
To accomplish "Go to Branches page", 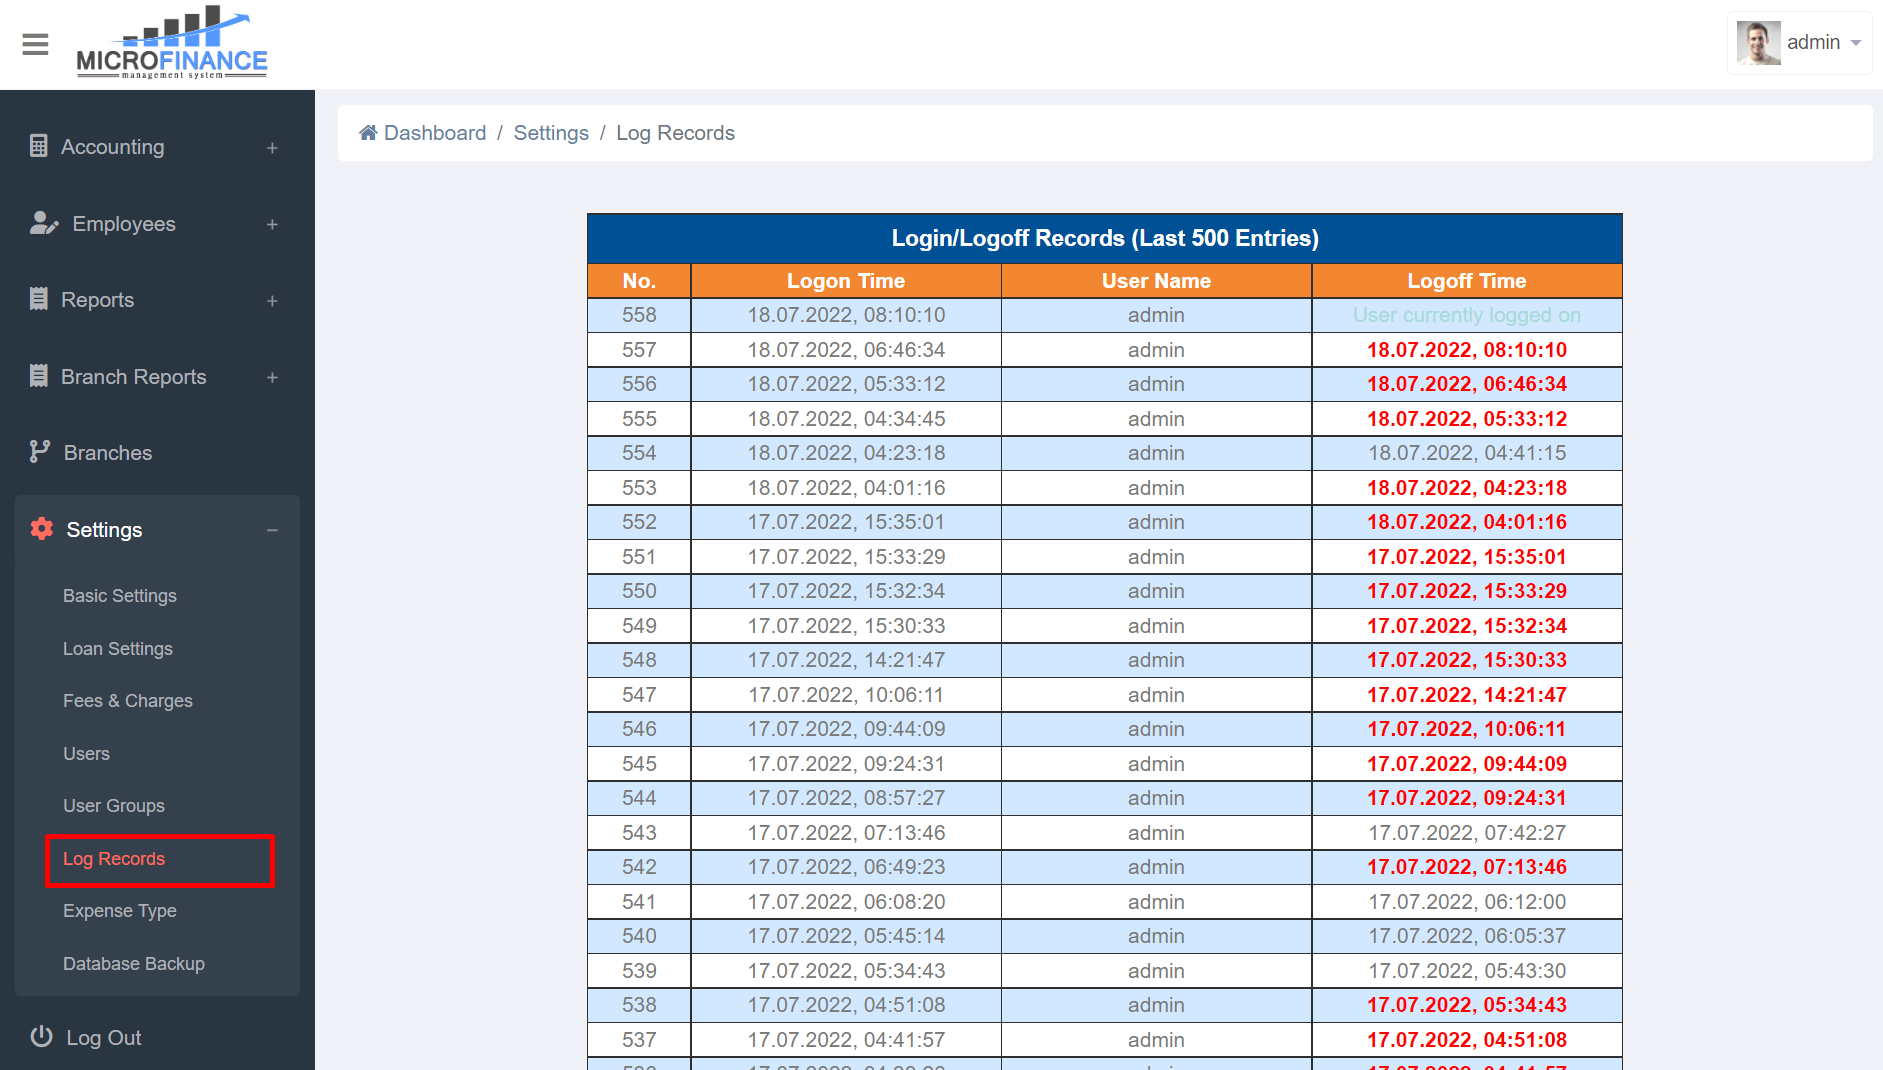I will [157, 453].
